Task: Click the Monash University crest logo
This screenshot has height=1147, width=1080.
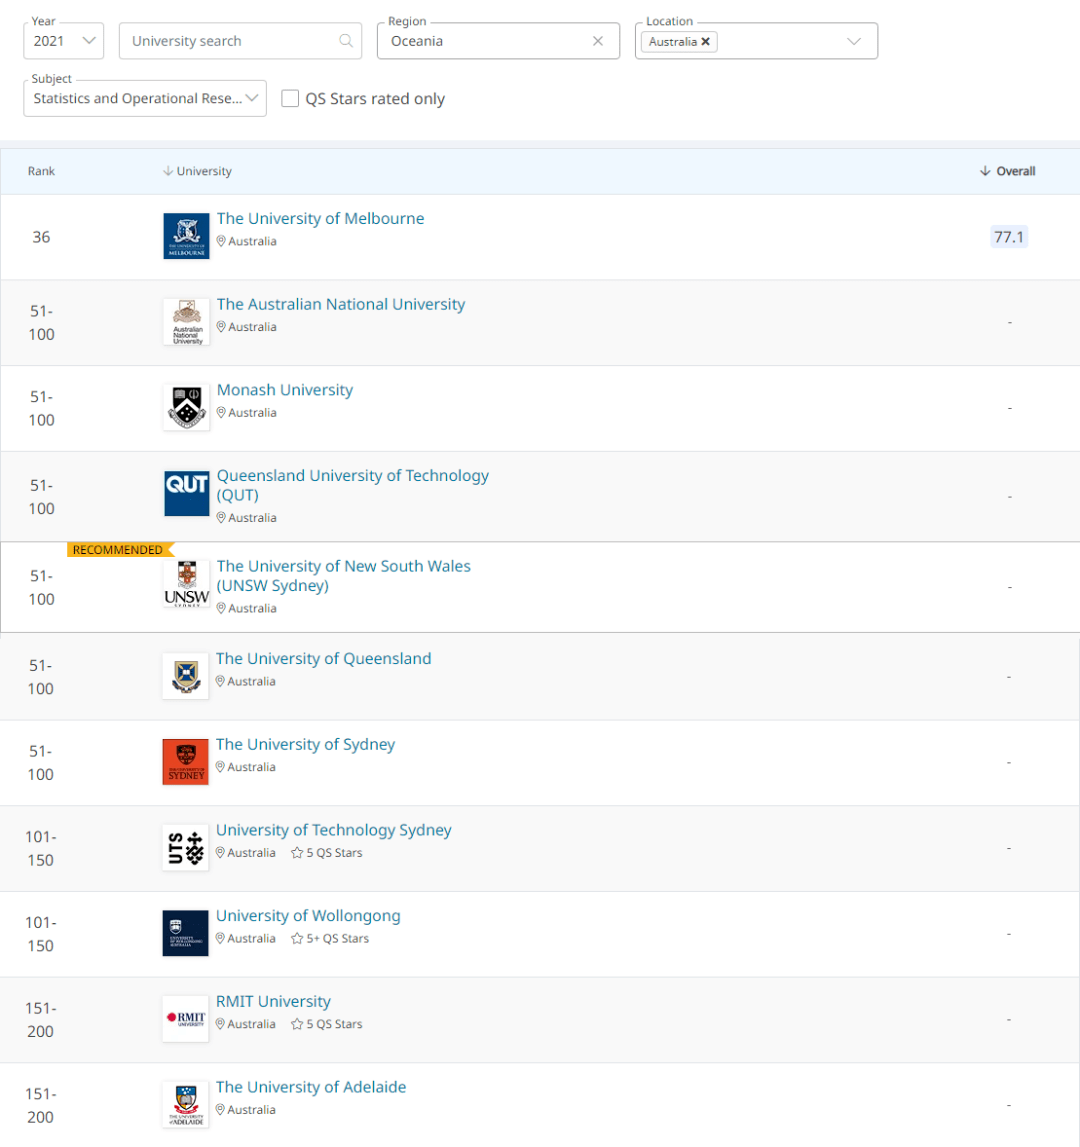Action: click(x=186, y=407)
